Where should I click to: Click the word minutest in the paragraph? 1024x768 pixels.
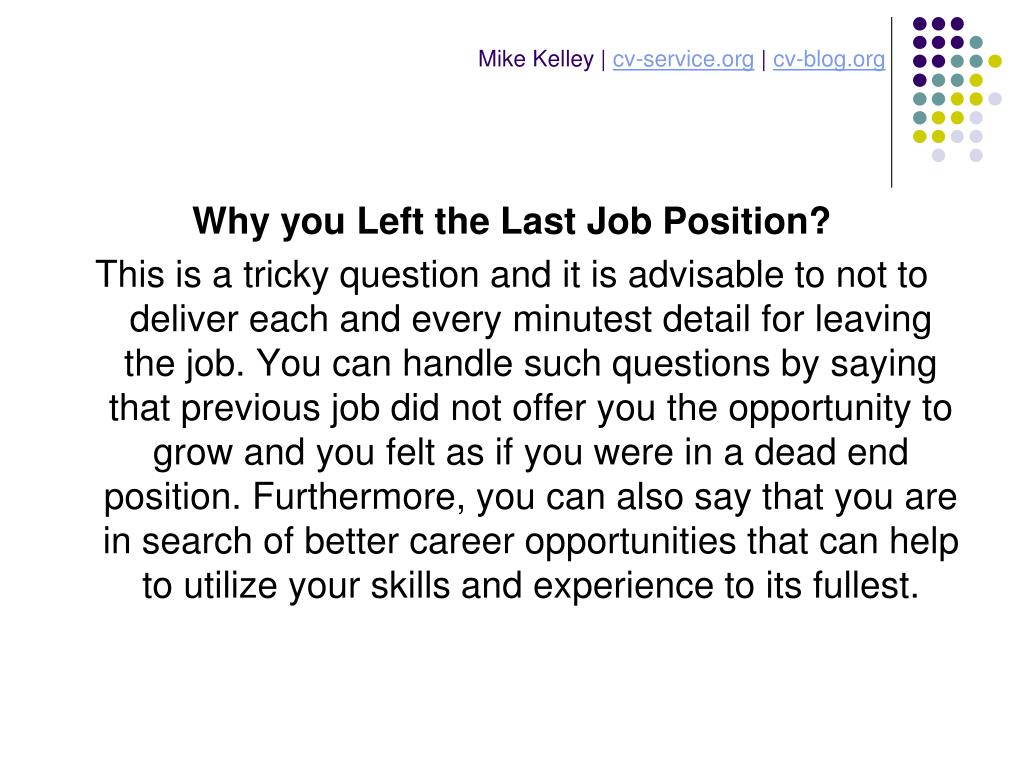pos(583,319)
